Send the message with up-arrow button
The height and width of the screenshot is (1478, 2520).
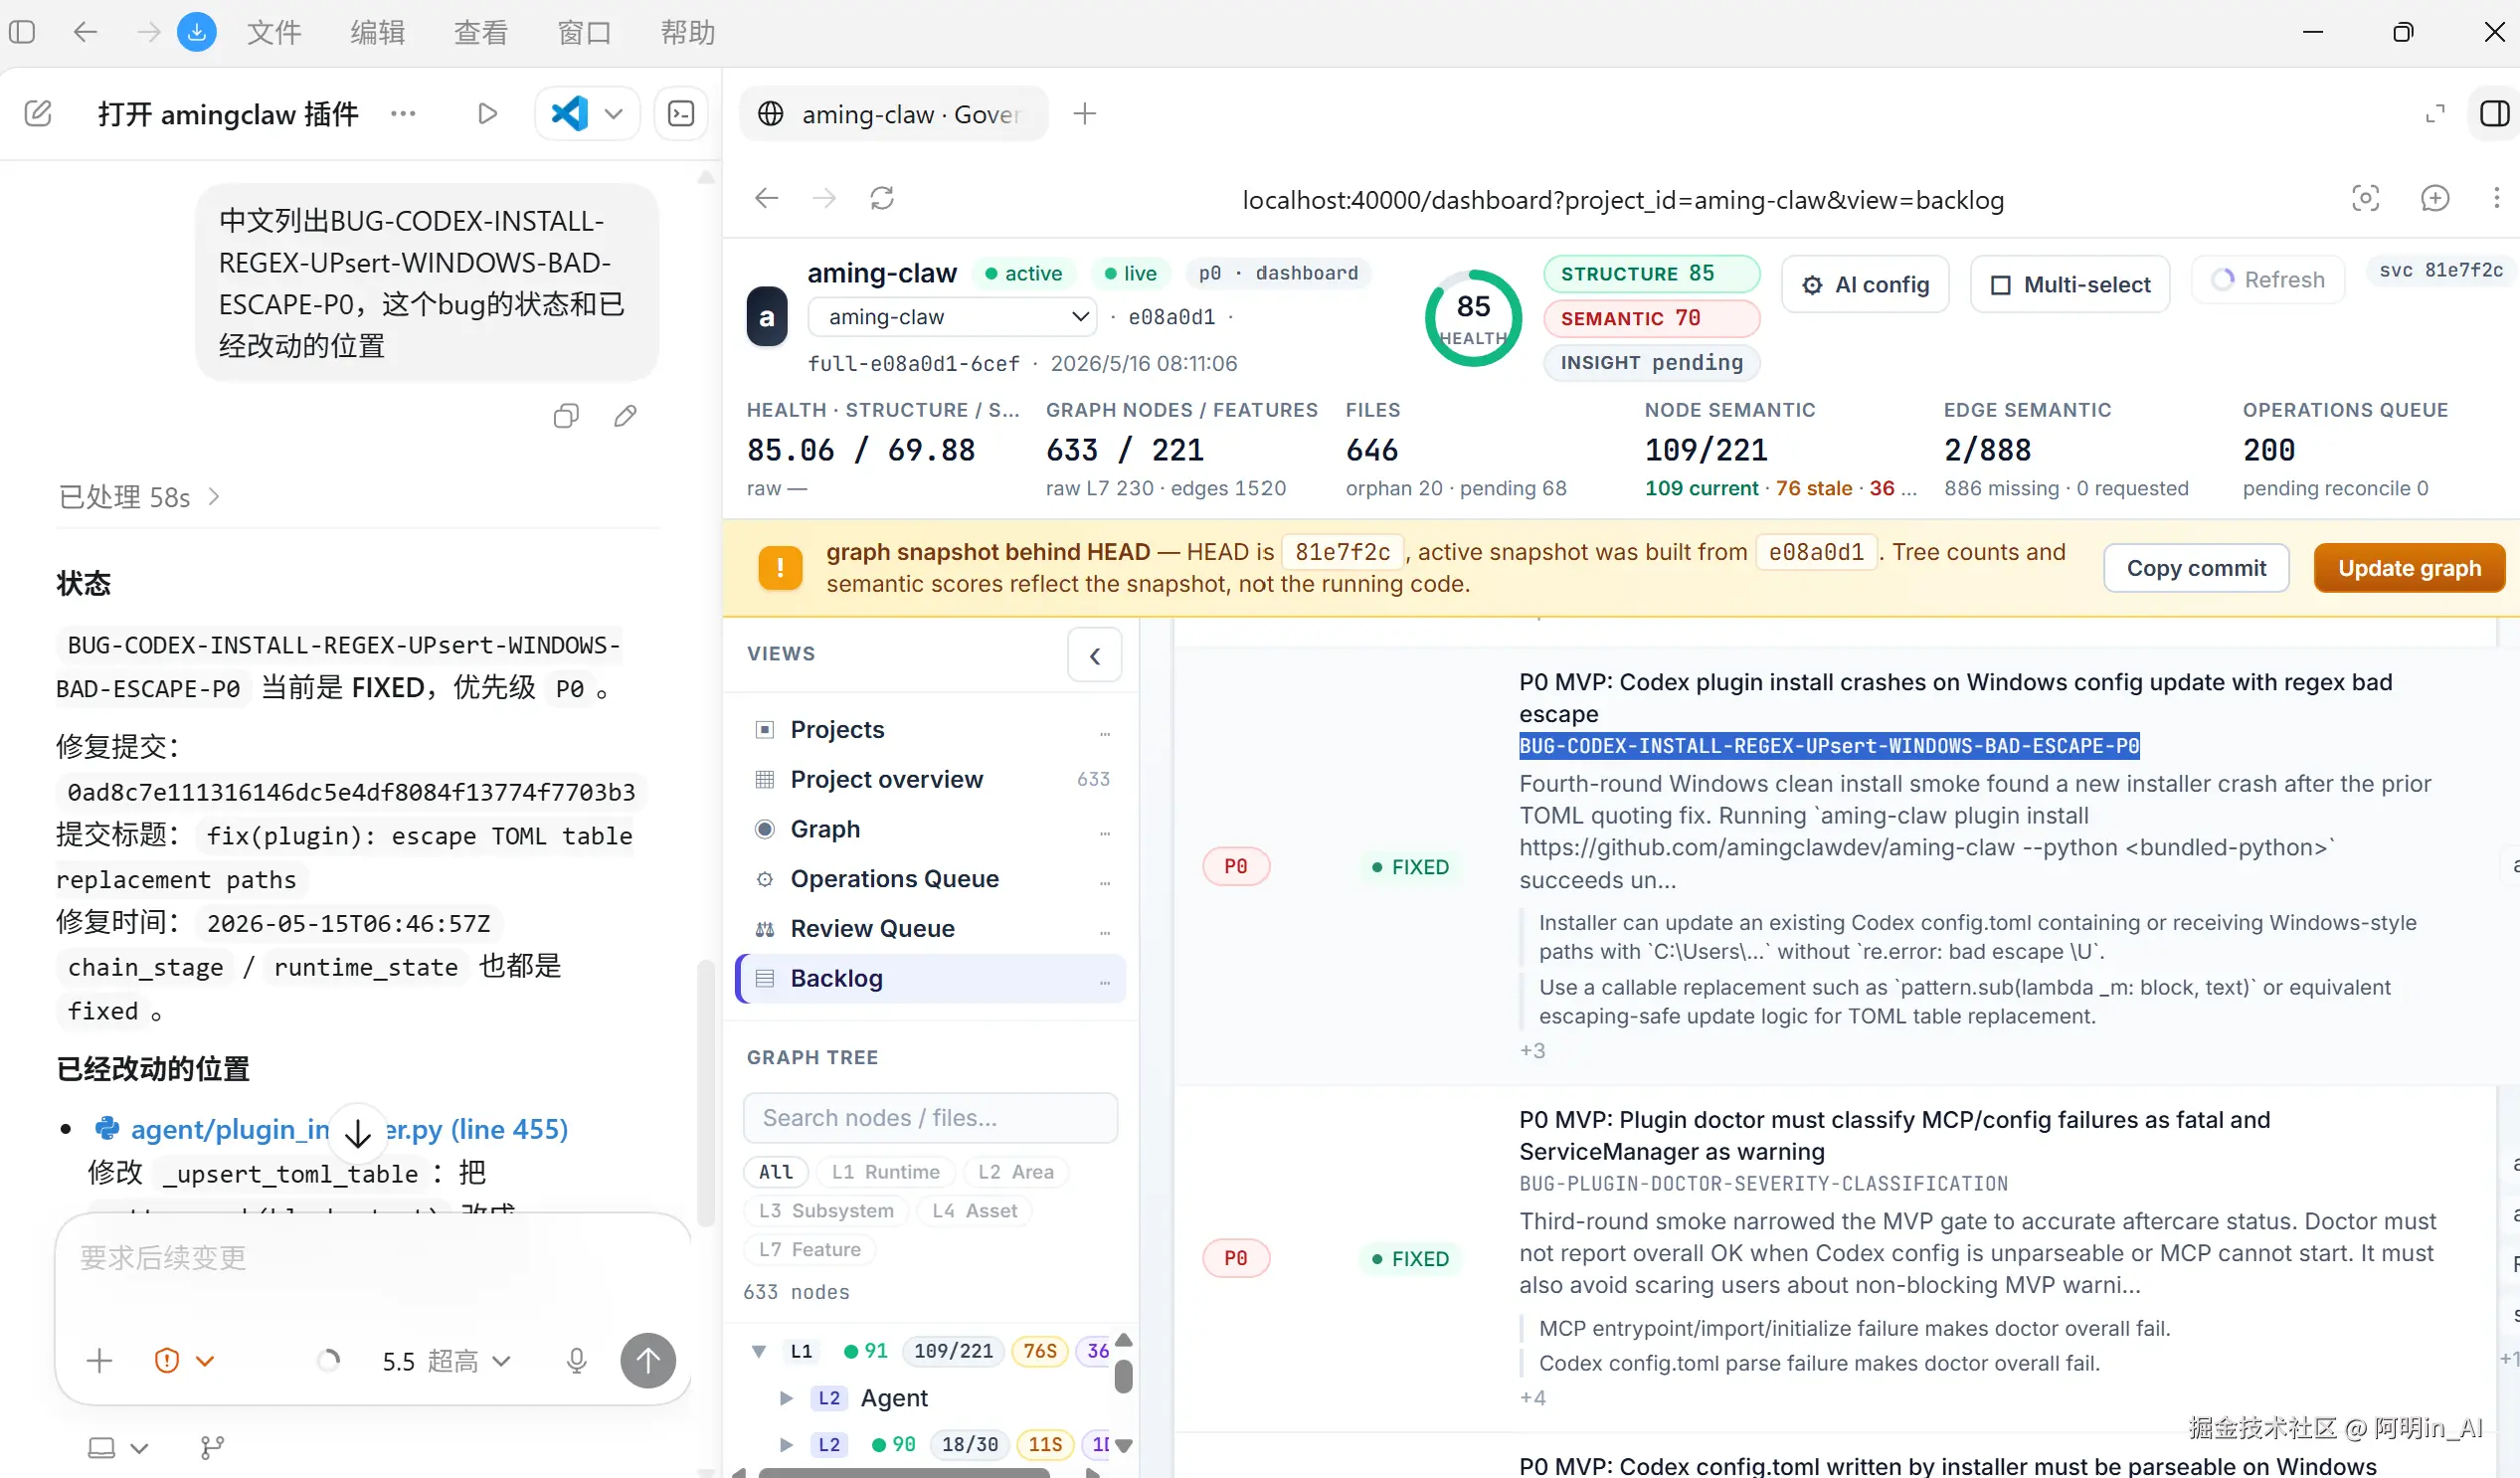coord(648,1360)
